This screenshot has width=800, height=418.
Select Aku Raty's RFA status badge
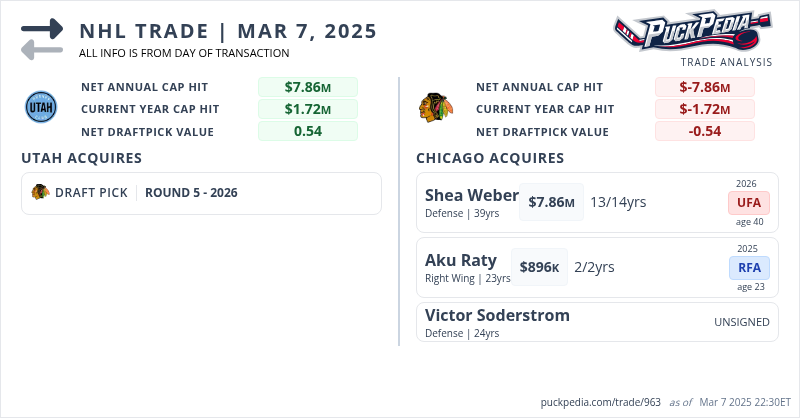(749, 267)
